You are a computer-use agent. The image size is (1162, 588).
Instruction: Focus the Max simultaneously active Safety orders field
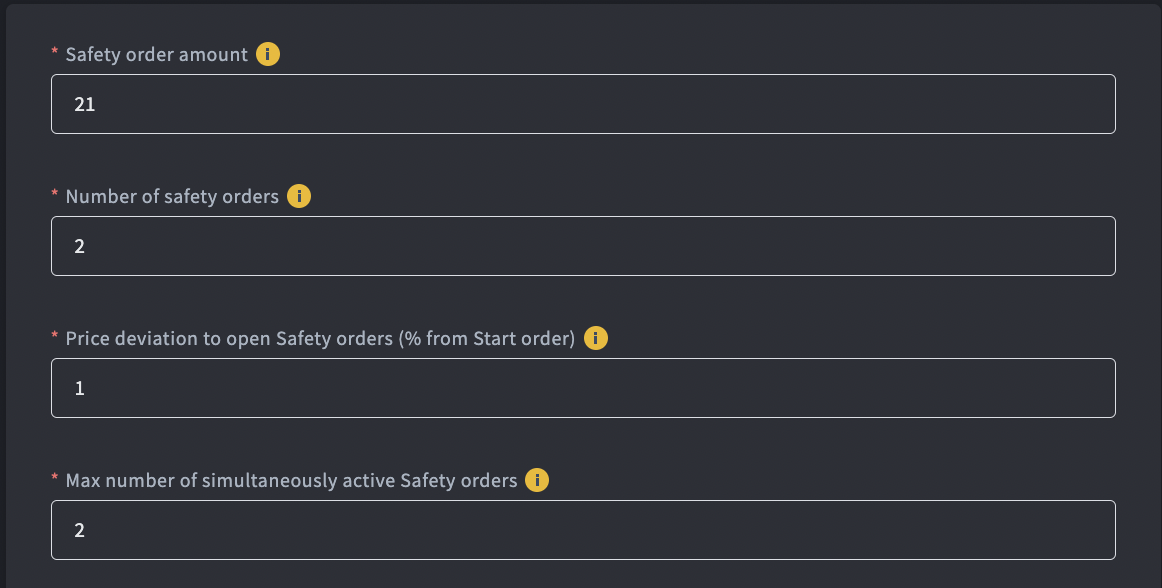(583, 530)
